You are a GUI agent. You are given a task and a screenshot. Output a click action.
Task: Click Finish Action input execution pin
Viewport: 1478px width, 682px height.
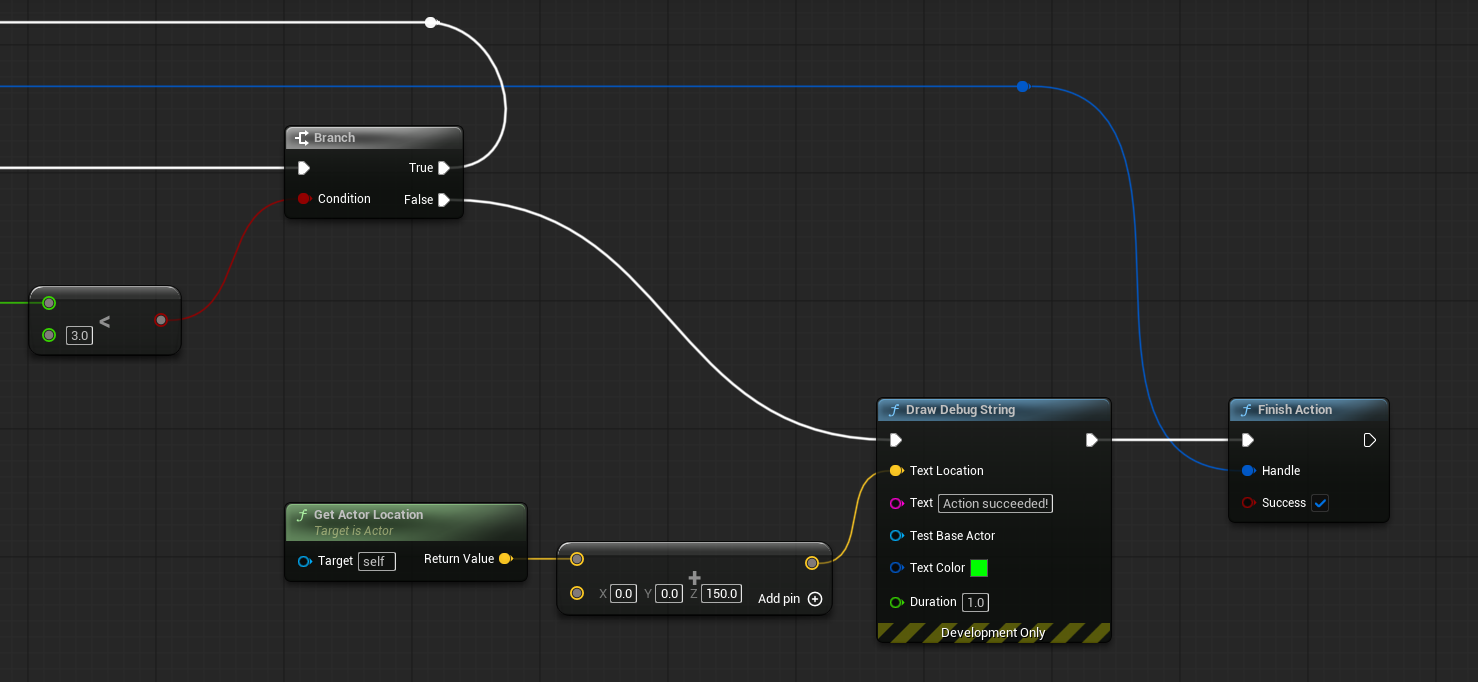tap(1248, 440)
